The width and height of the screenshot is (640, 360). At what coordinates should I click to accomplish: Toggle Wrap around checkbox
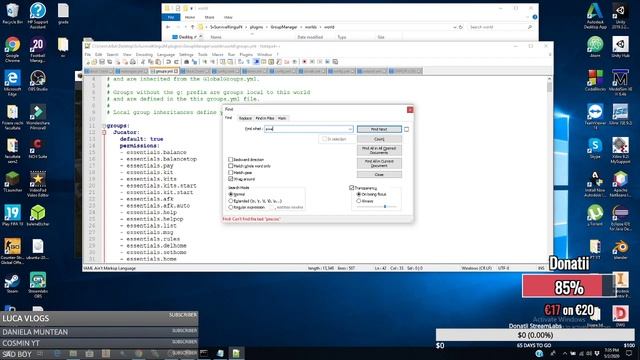point(231,179)
